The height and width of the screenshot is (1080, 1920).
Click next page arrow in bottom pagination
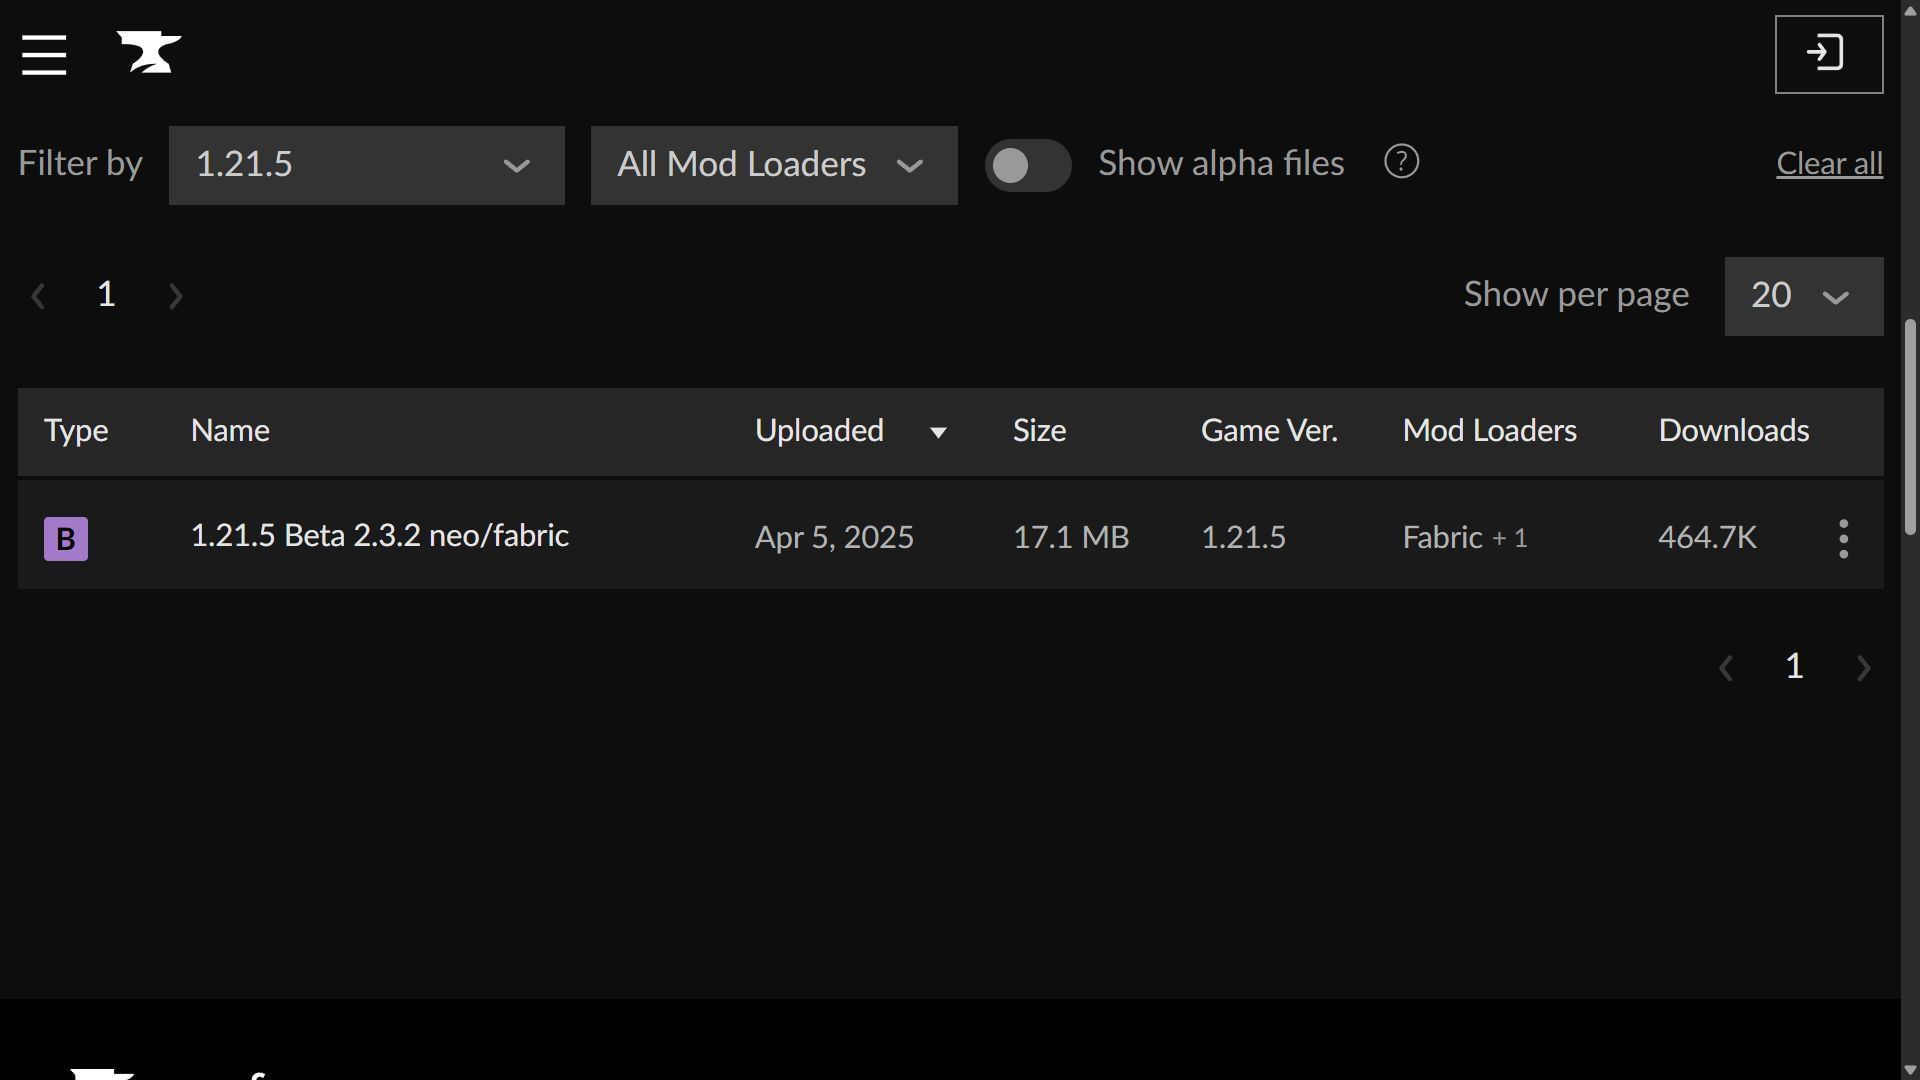1862,668
